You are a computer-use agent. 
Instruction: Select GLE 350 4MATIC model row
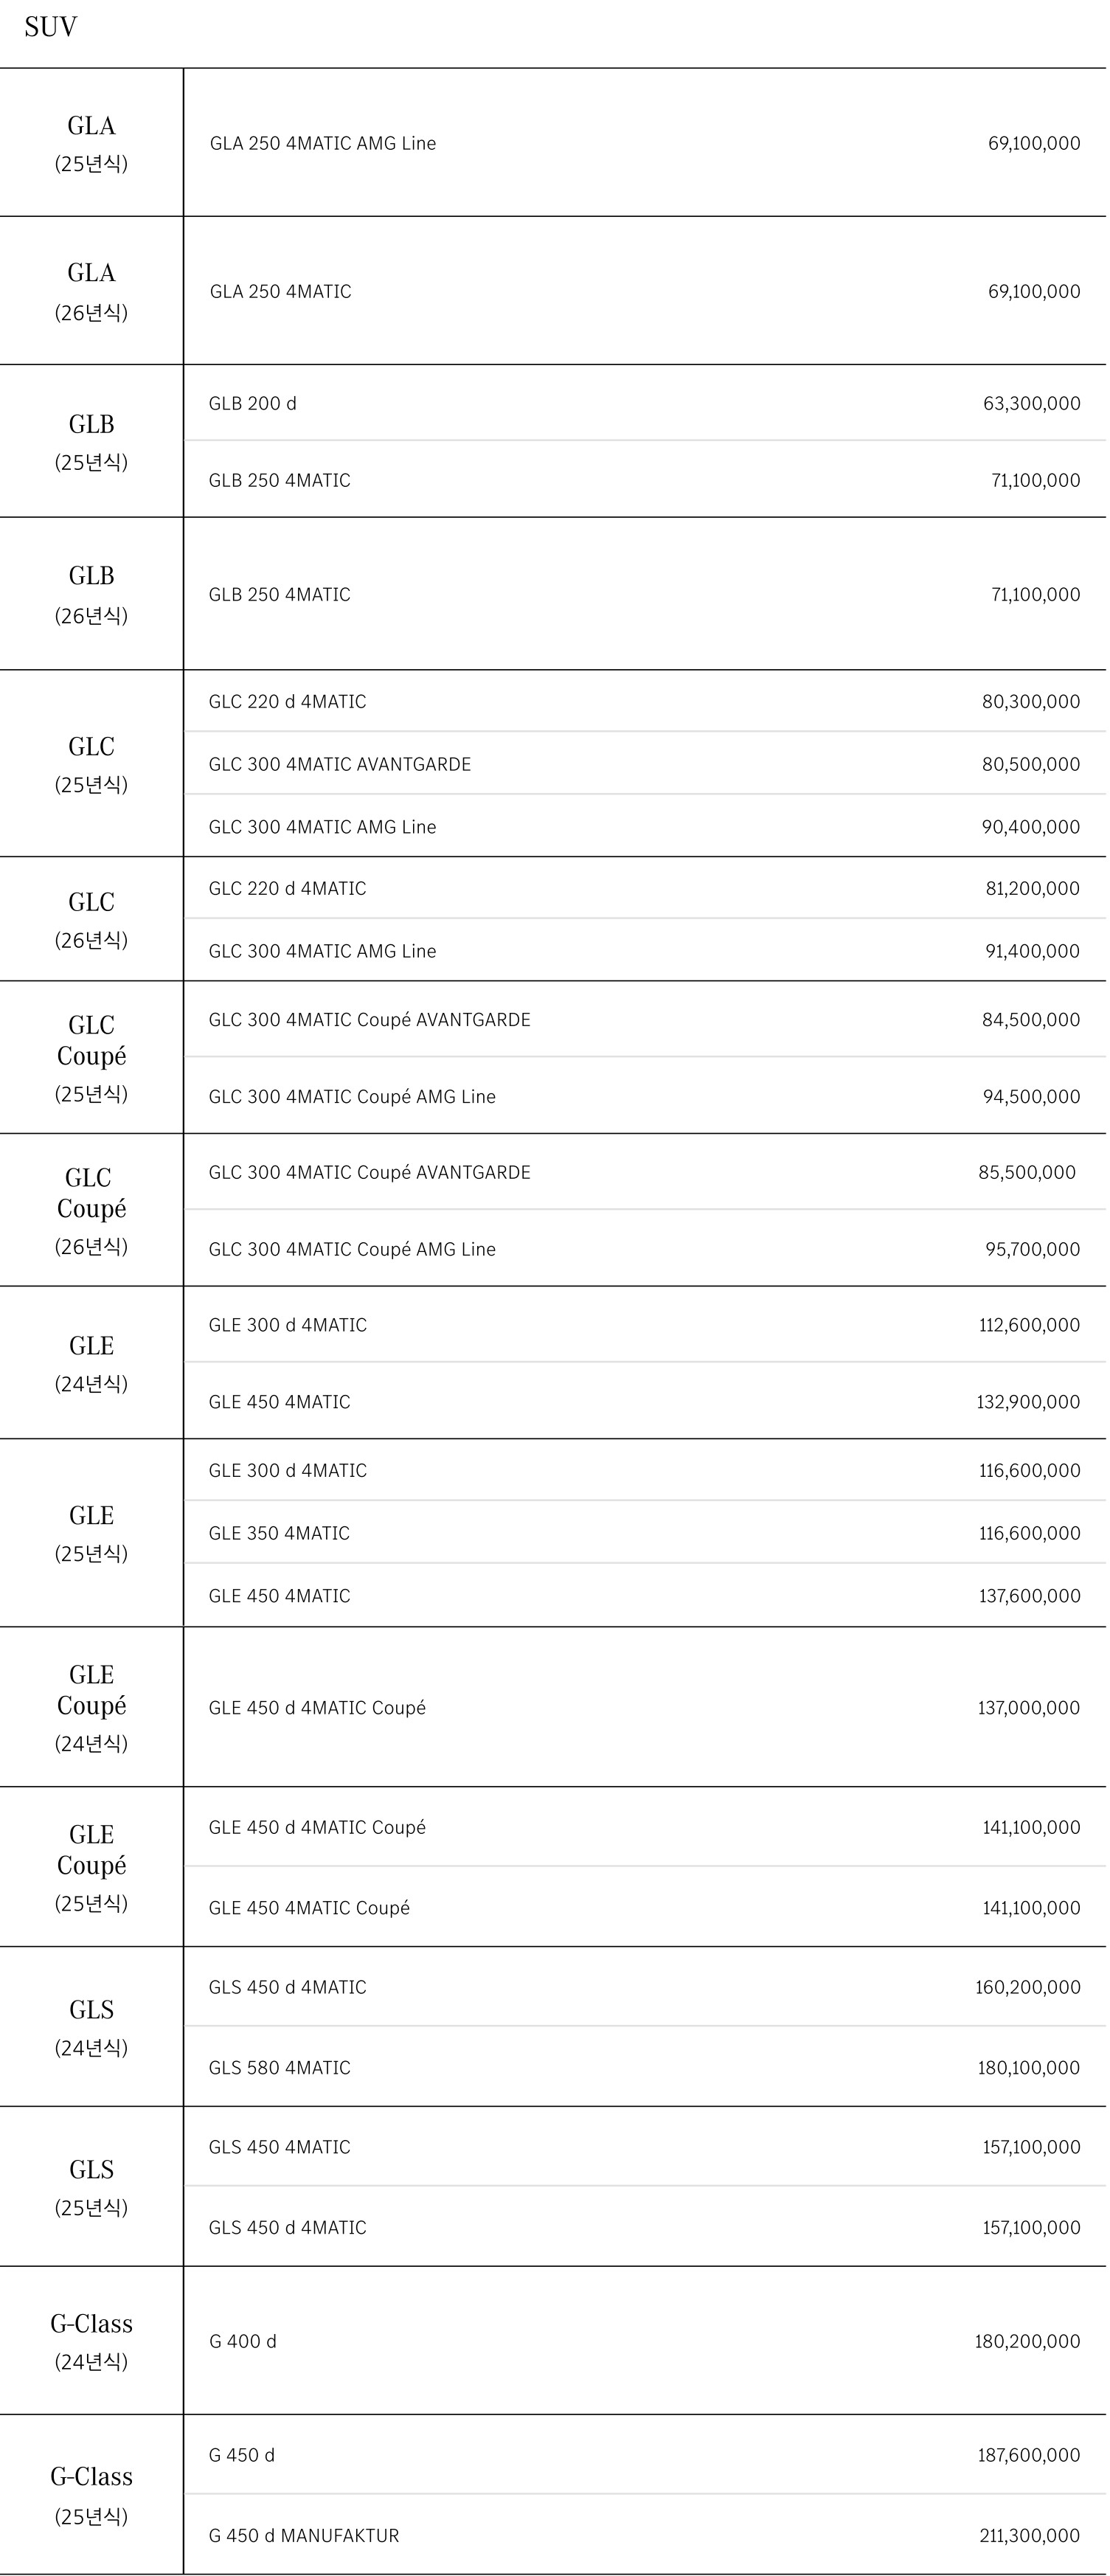point(645,1533)
